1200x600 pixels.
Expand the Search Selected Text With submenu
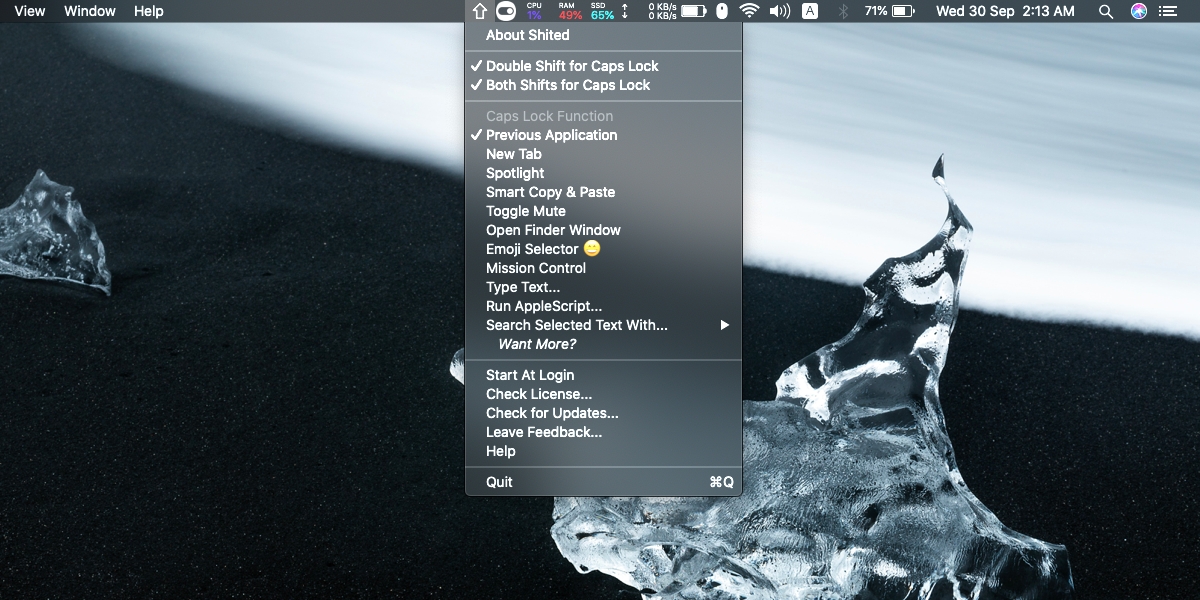(576, 324)
